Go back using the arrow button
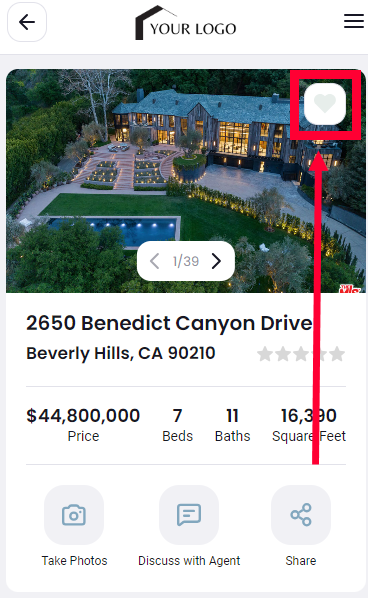This screenshot has width=368, height=598. pos(27,22)
